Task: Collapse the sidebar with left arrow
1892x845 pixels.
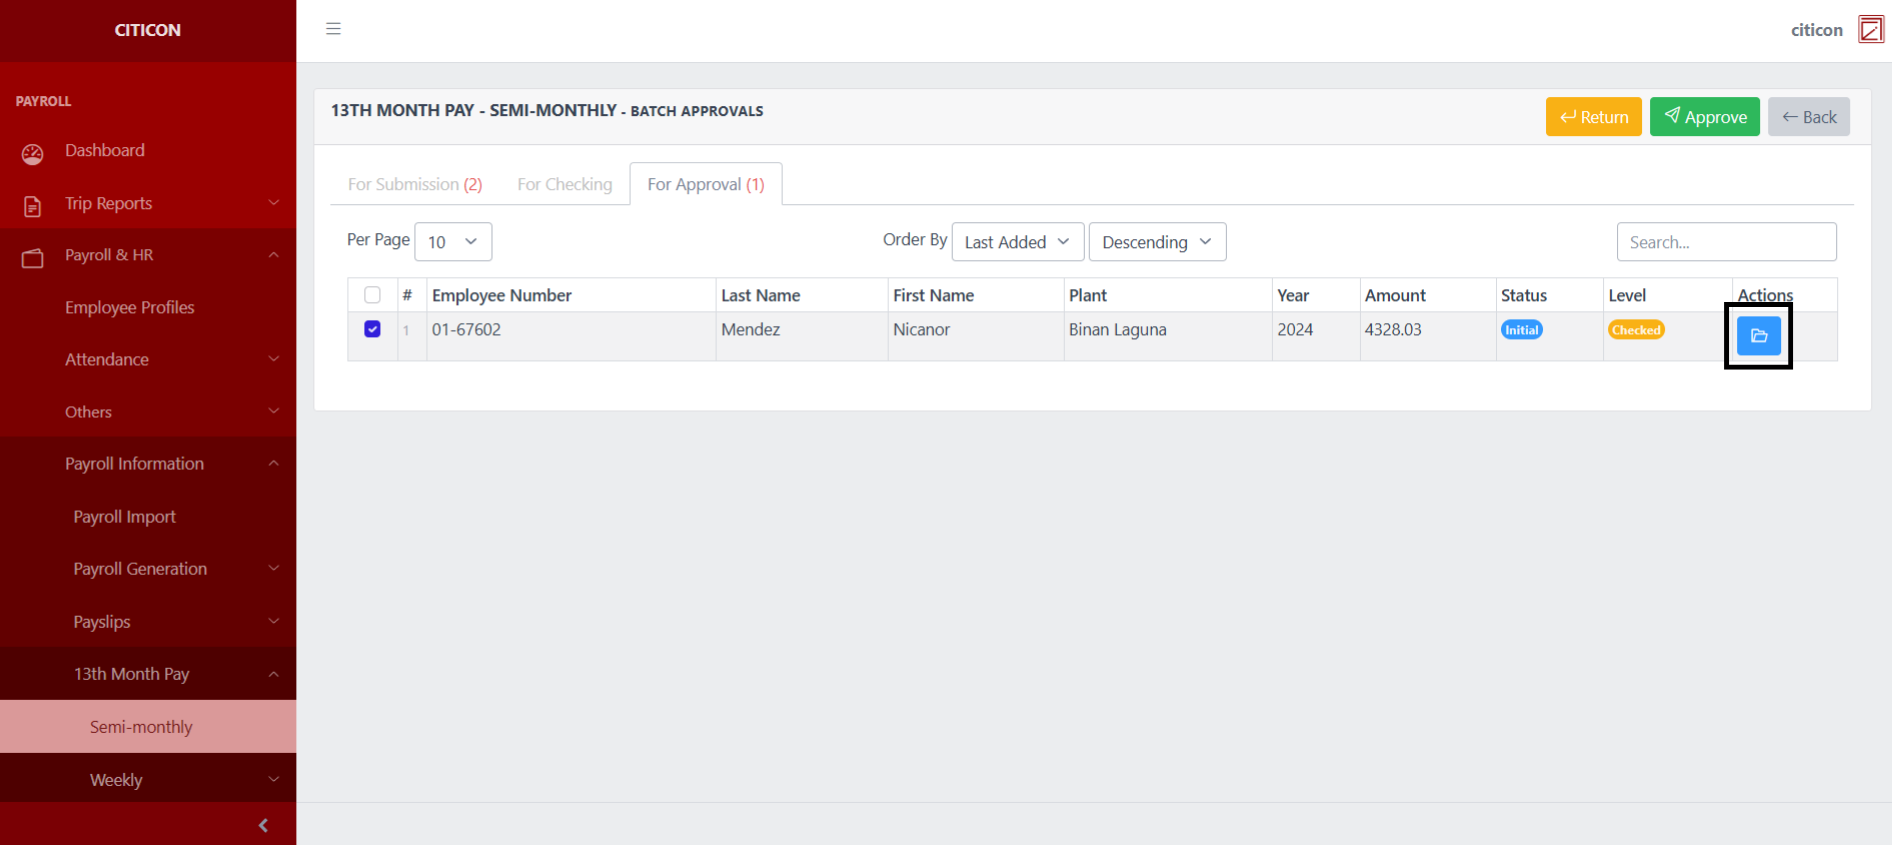Action: click(x=263, y=825)
